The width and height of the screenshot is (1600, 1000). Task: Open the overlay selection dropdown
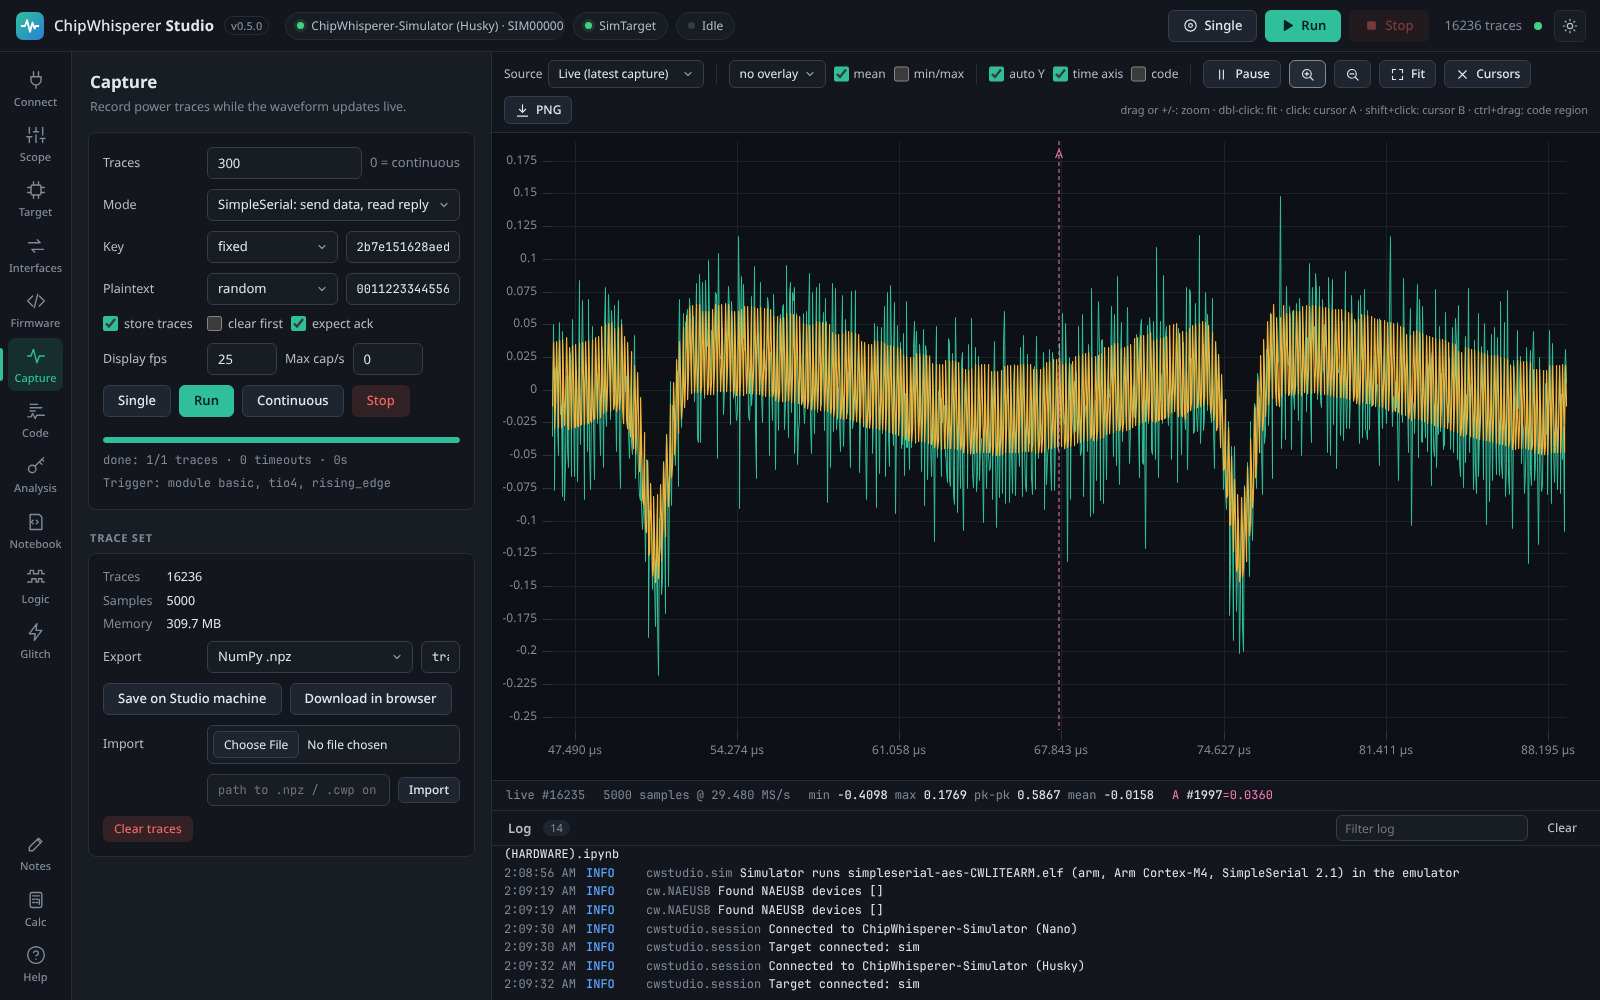tap(777, 74)
